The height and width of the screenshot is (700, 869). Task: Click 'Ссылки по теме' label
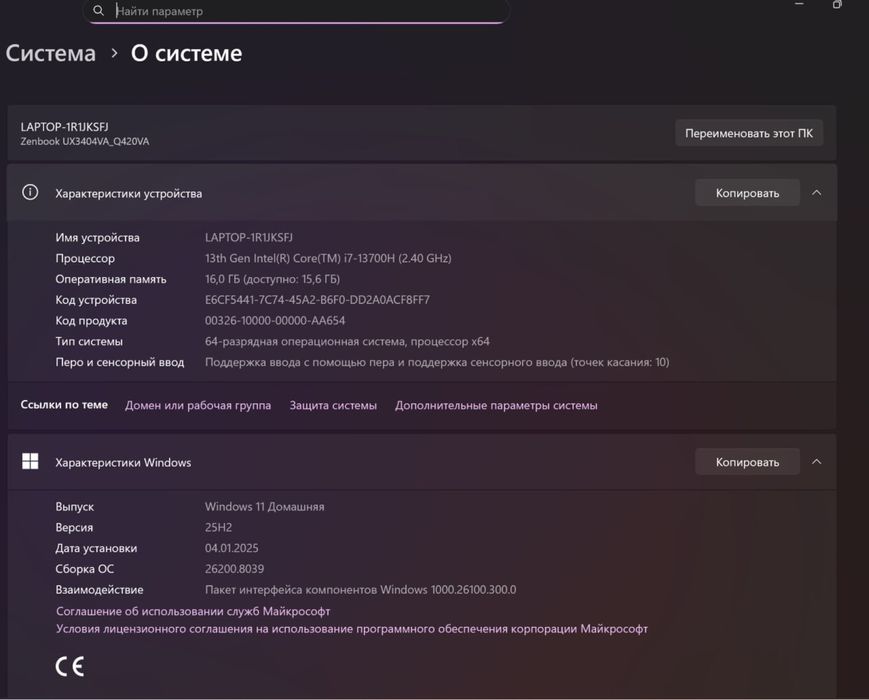(64, 405)
